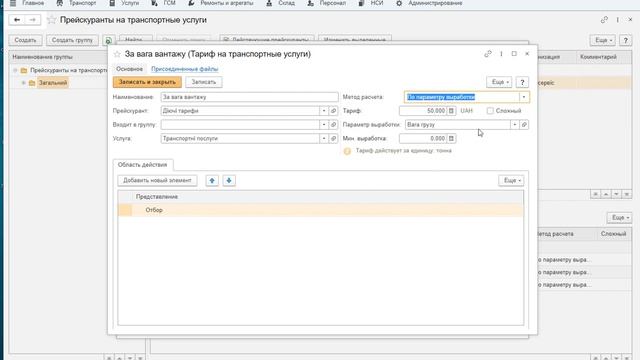Expand Прейскуранты на транспортные tree node
The image size is (640, 360).
coord(15,70)
